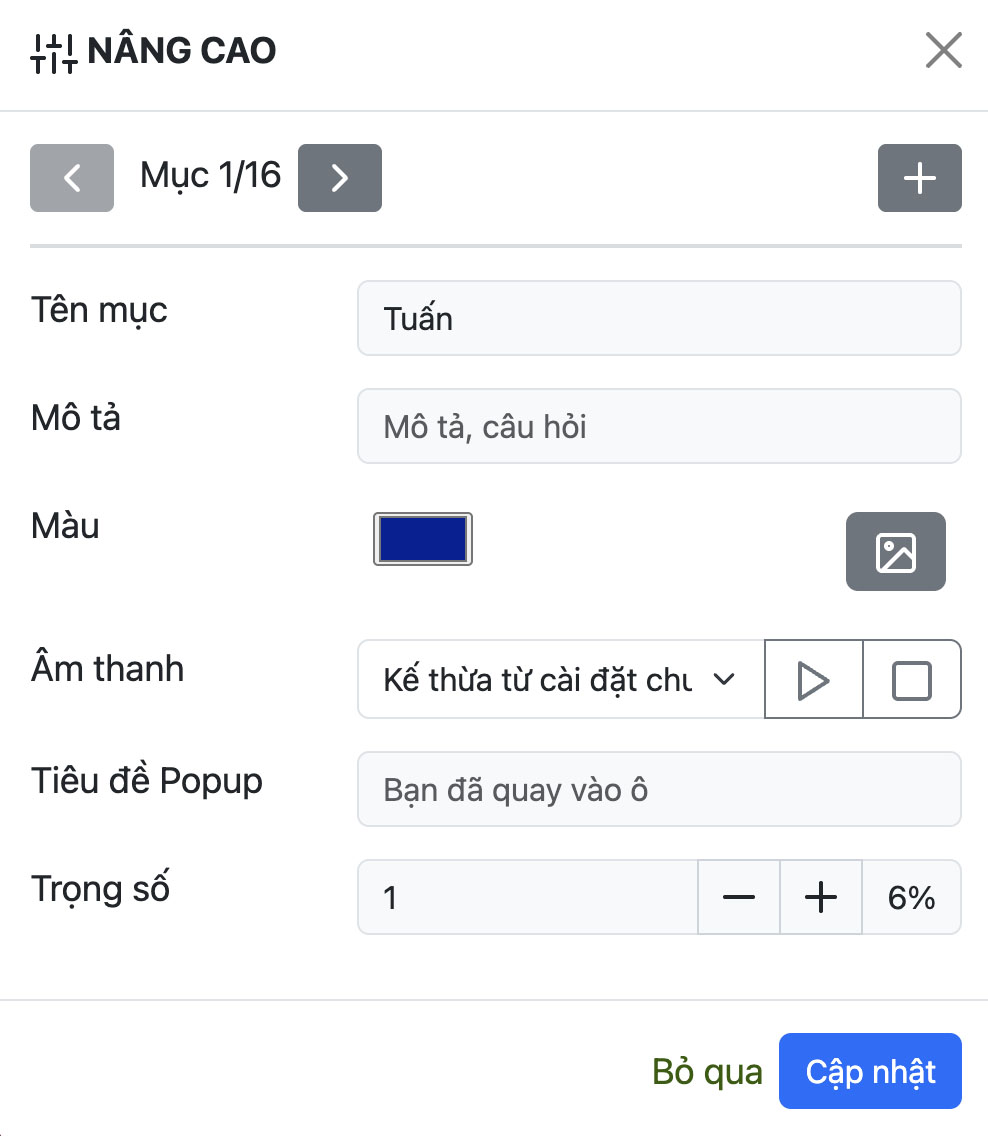Viewport: 988px width, 1136px height.
Task: Go to the previous item arrow
Action: coord(72,178)
